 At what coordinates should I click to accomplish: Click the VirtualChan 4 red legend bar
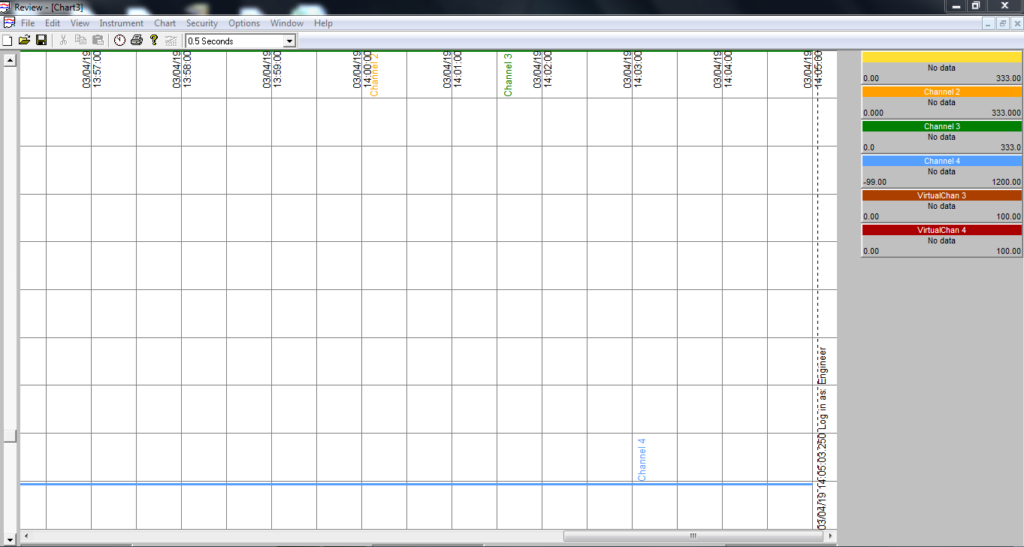point(941,230)
